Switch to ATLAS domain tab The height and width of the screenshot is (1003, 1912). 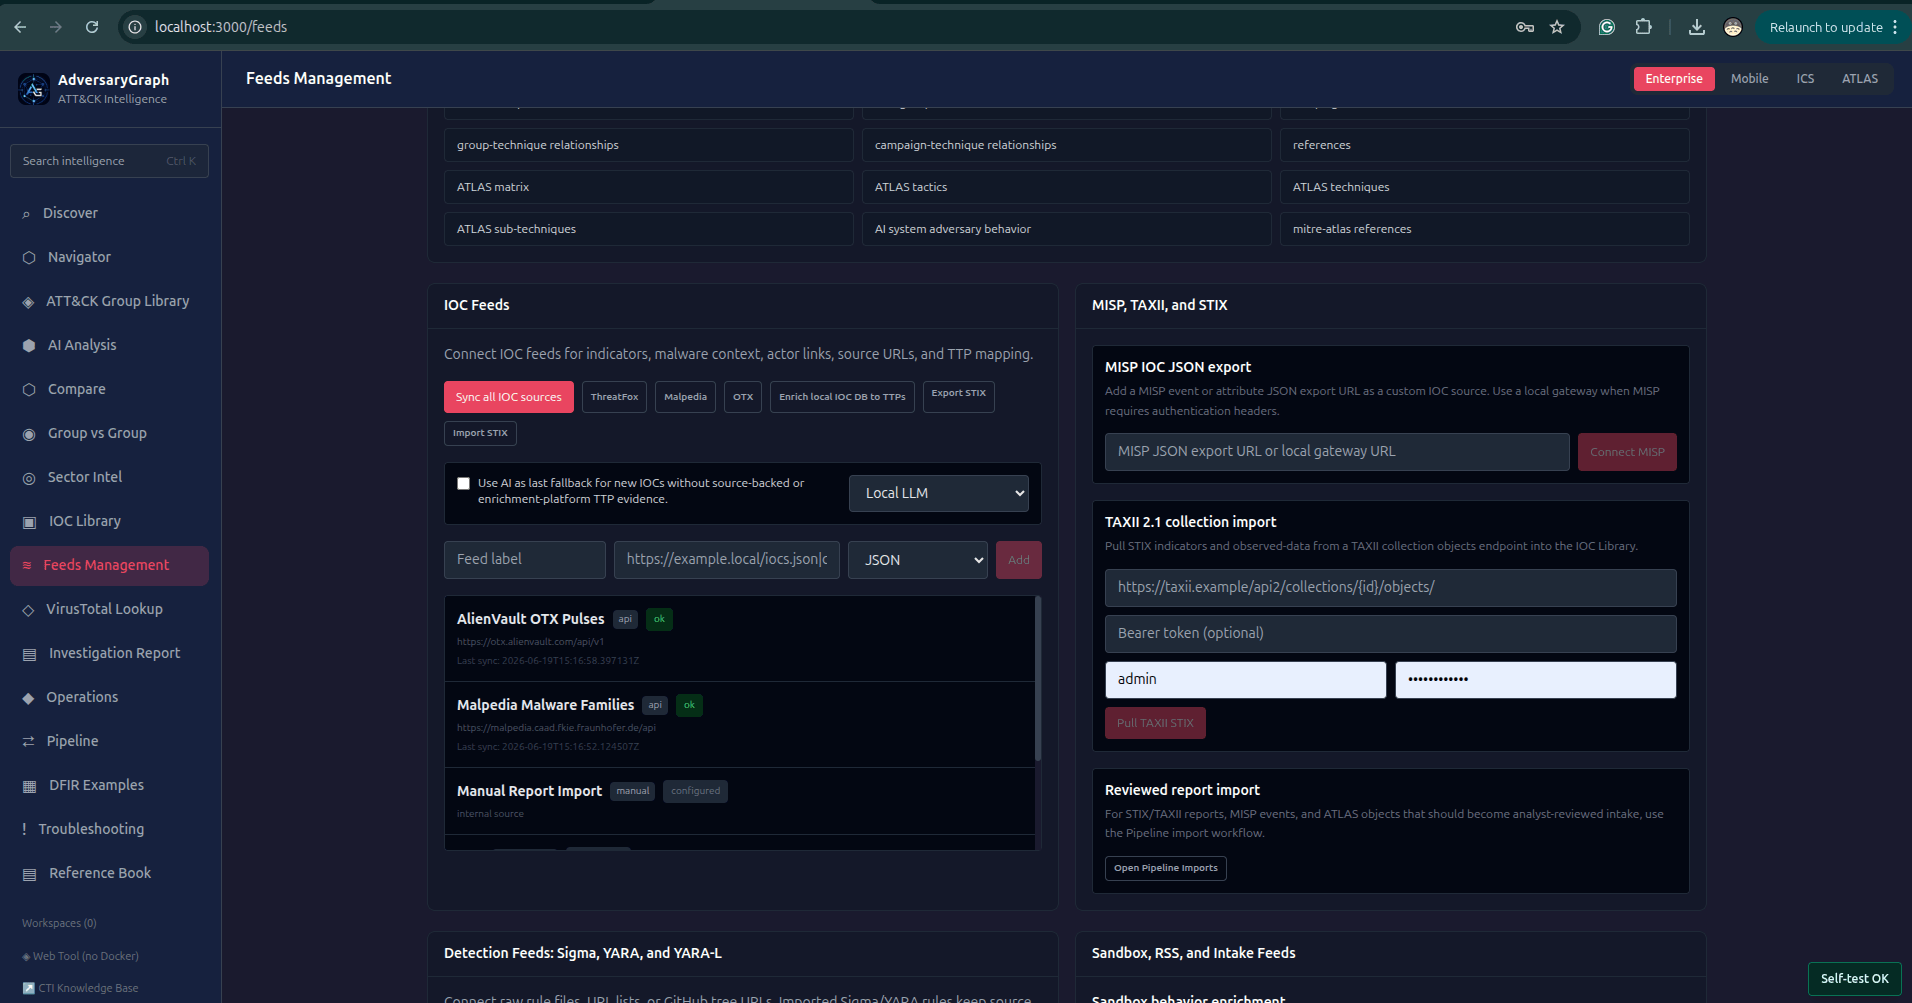[1860, 79]
